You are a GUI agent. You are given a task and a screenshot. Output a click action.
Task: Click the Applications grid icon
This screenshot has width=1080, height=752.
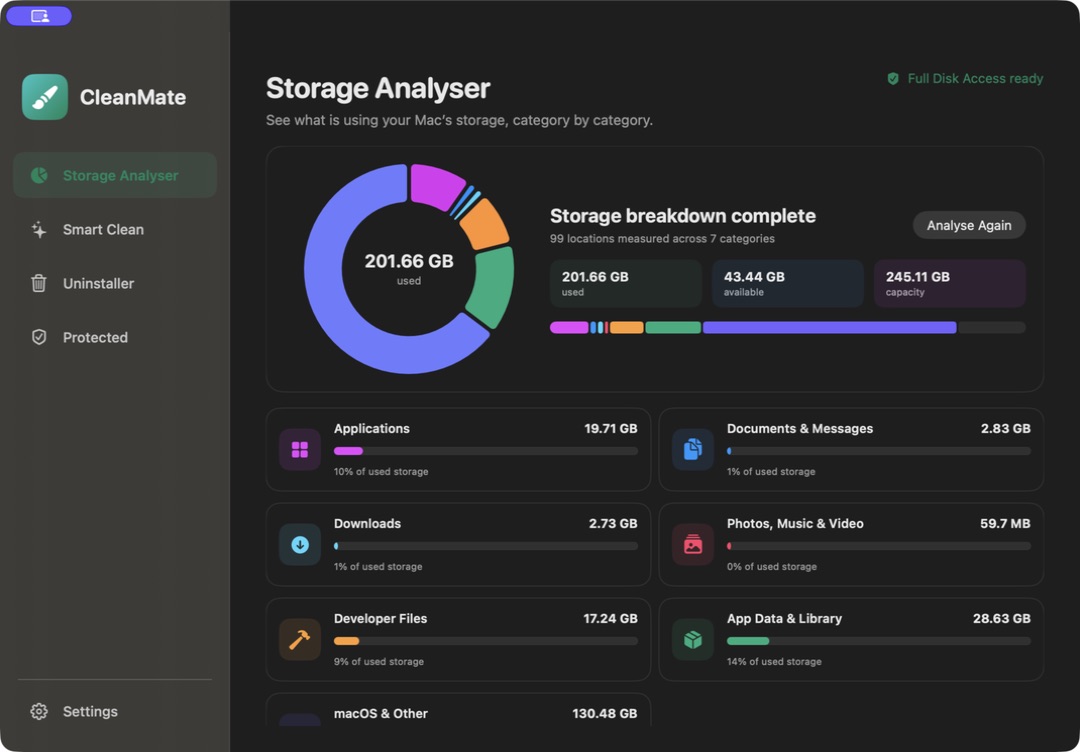300,450
